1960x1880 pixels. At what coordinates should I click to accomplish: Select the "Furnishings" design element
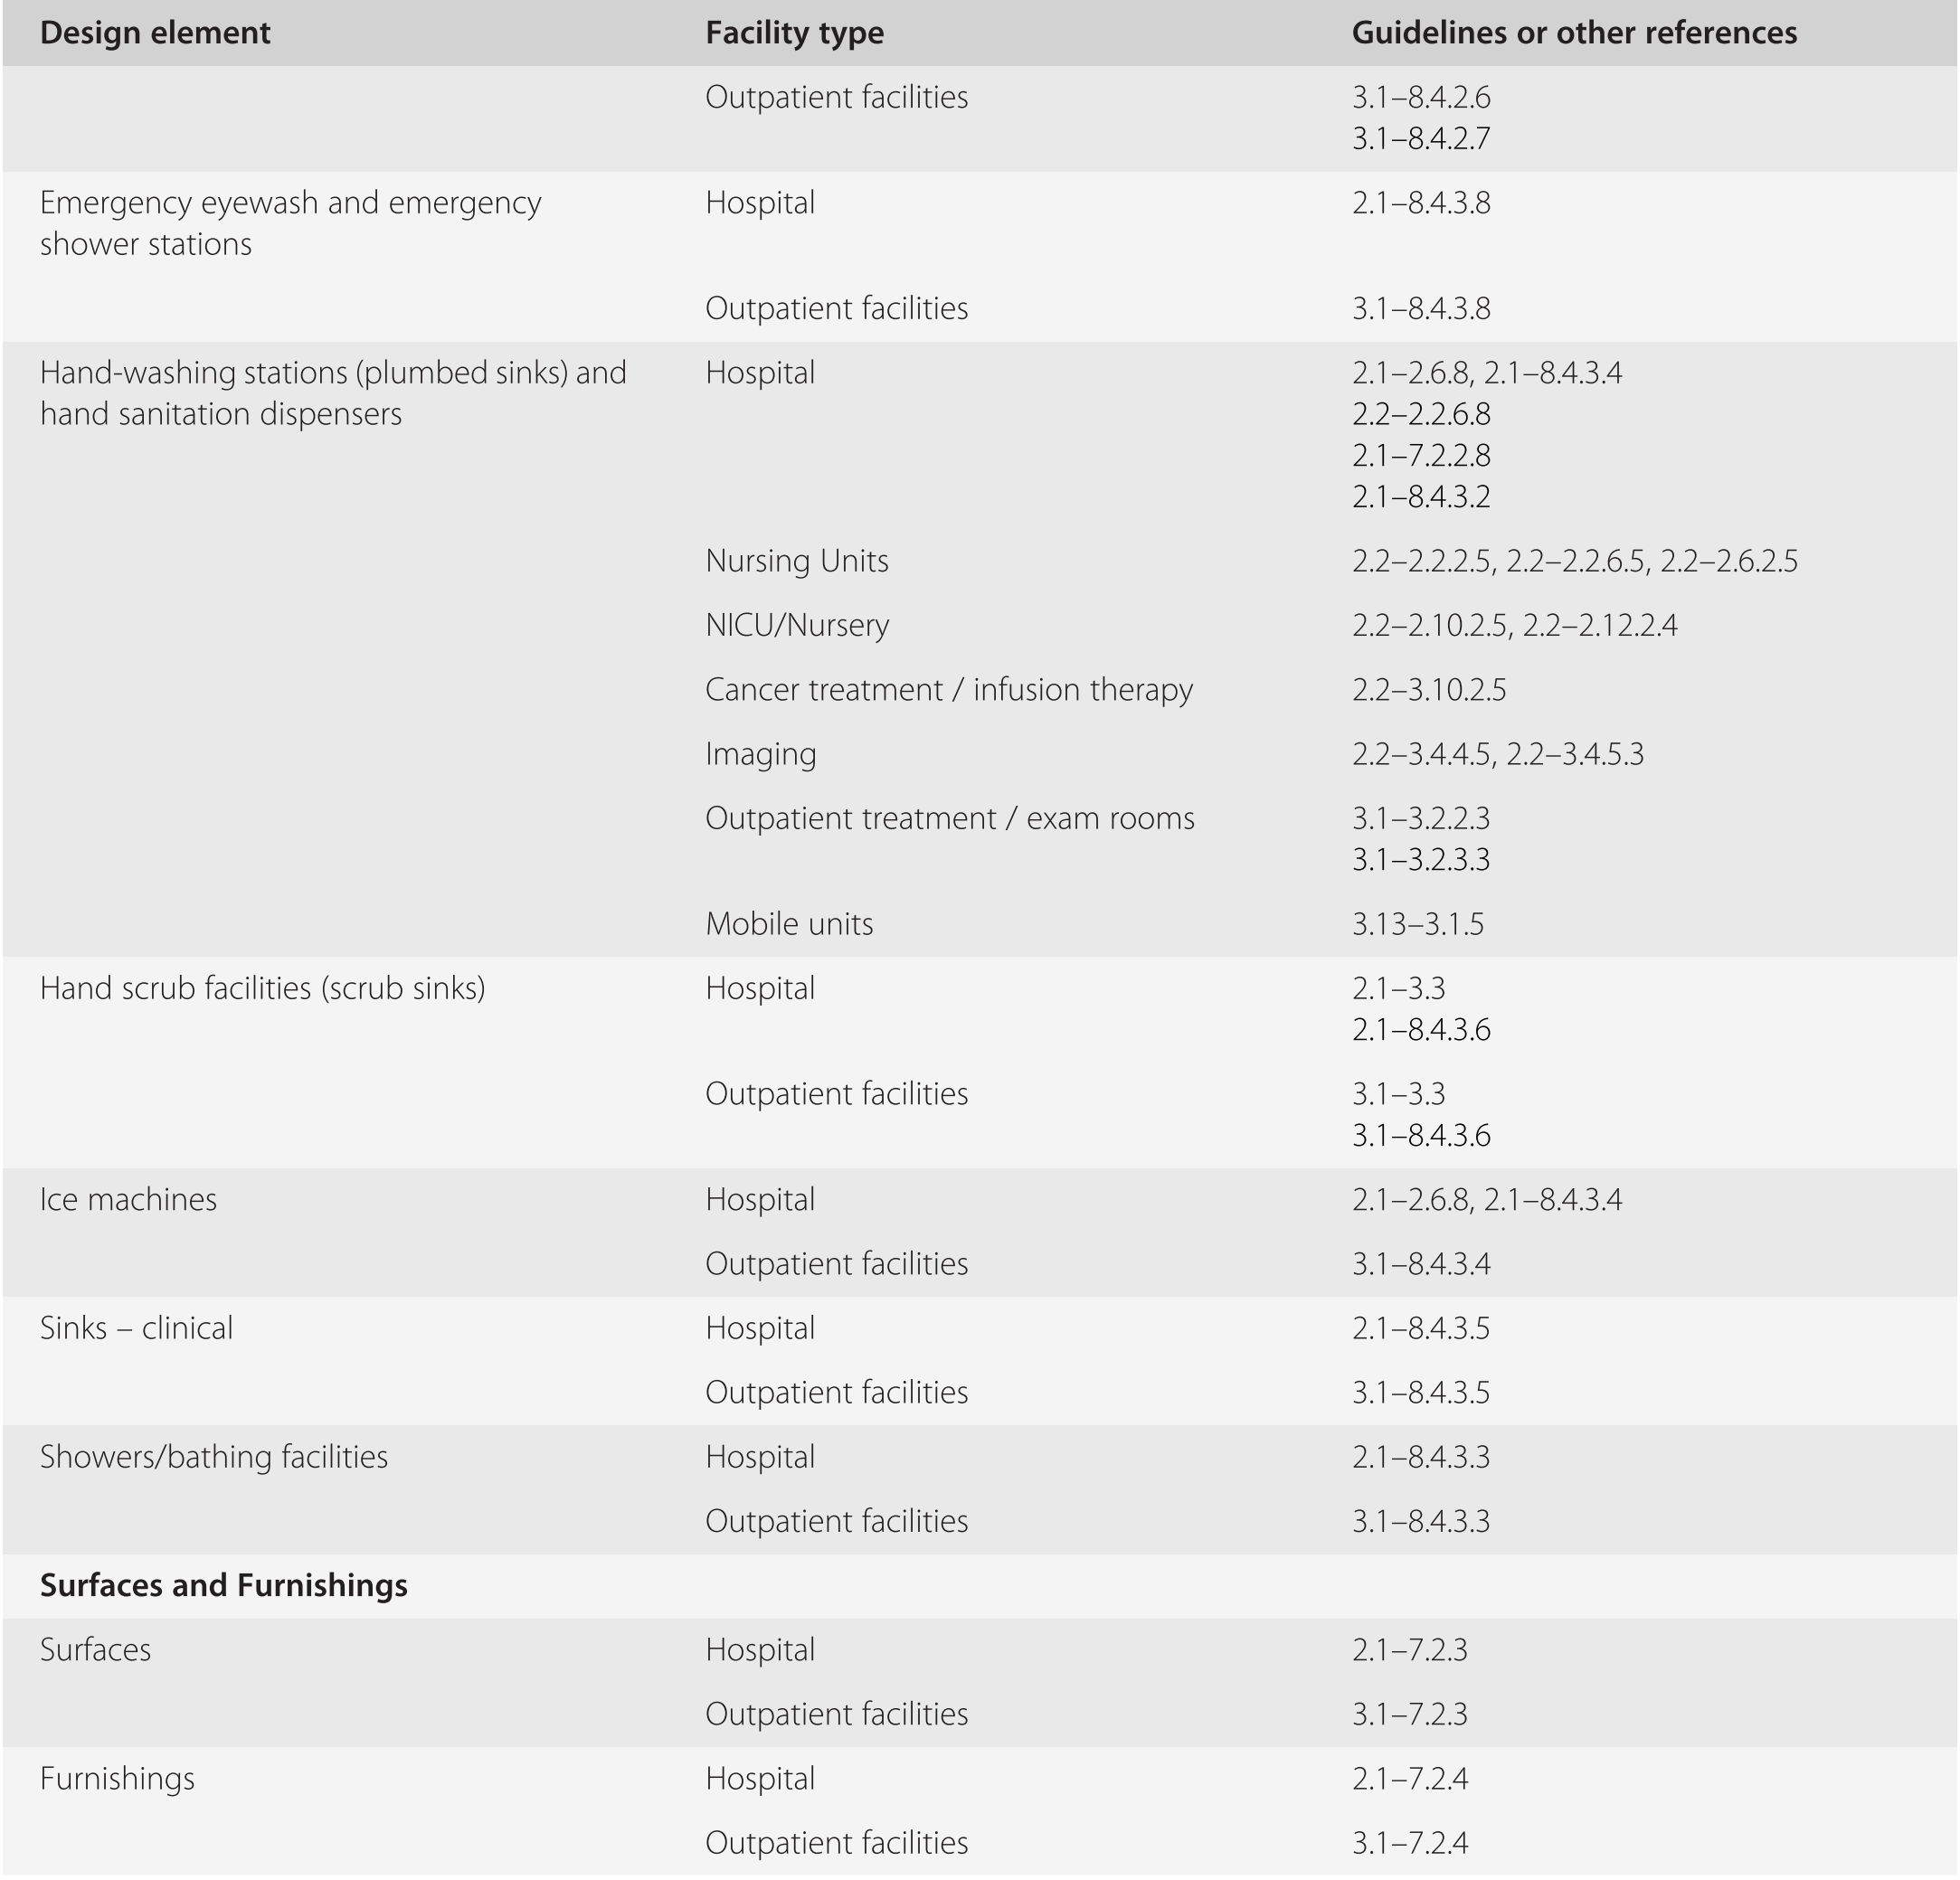[117, 1778]
